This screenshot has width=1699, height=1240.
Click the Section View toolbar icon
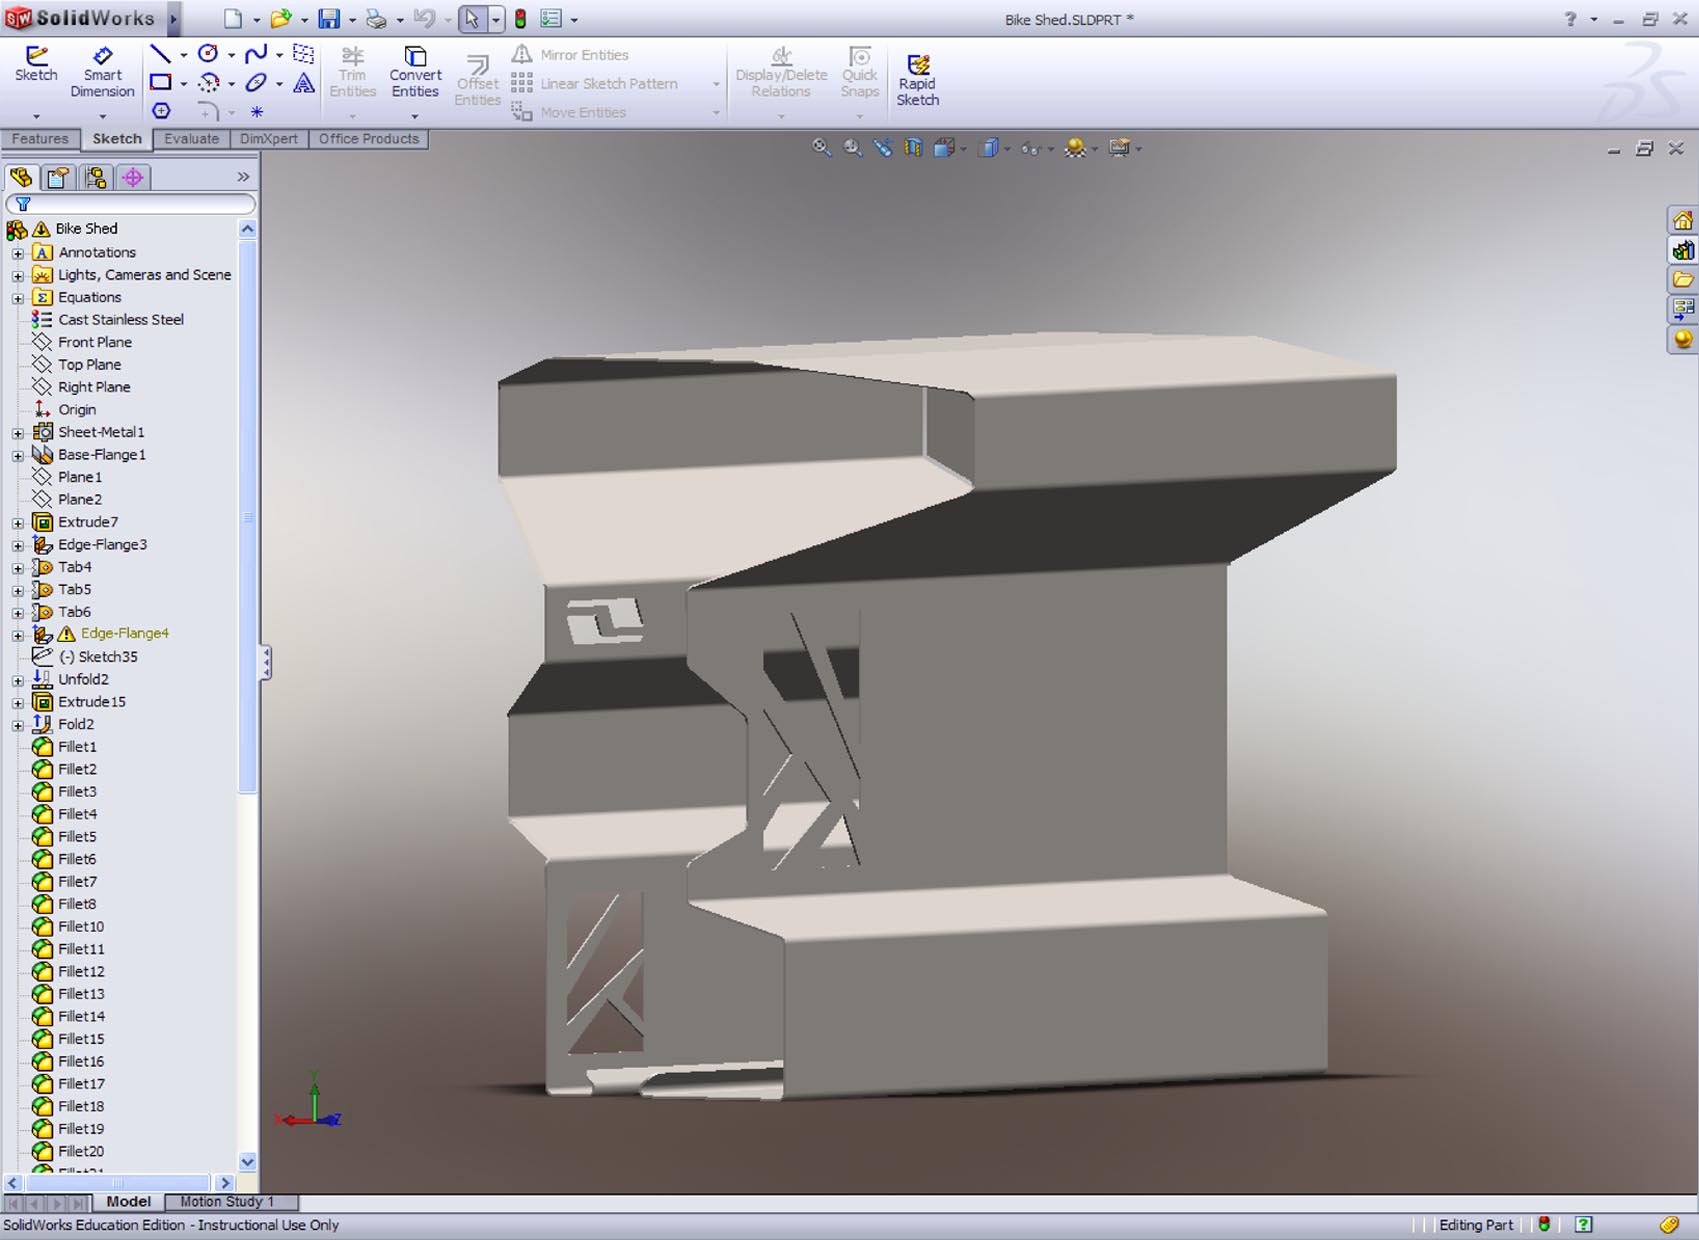coord(911,147)
